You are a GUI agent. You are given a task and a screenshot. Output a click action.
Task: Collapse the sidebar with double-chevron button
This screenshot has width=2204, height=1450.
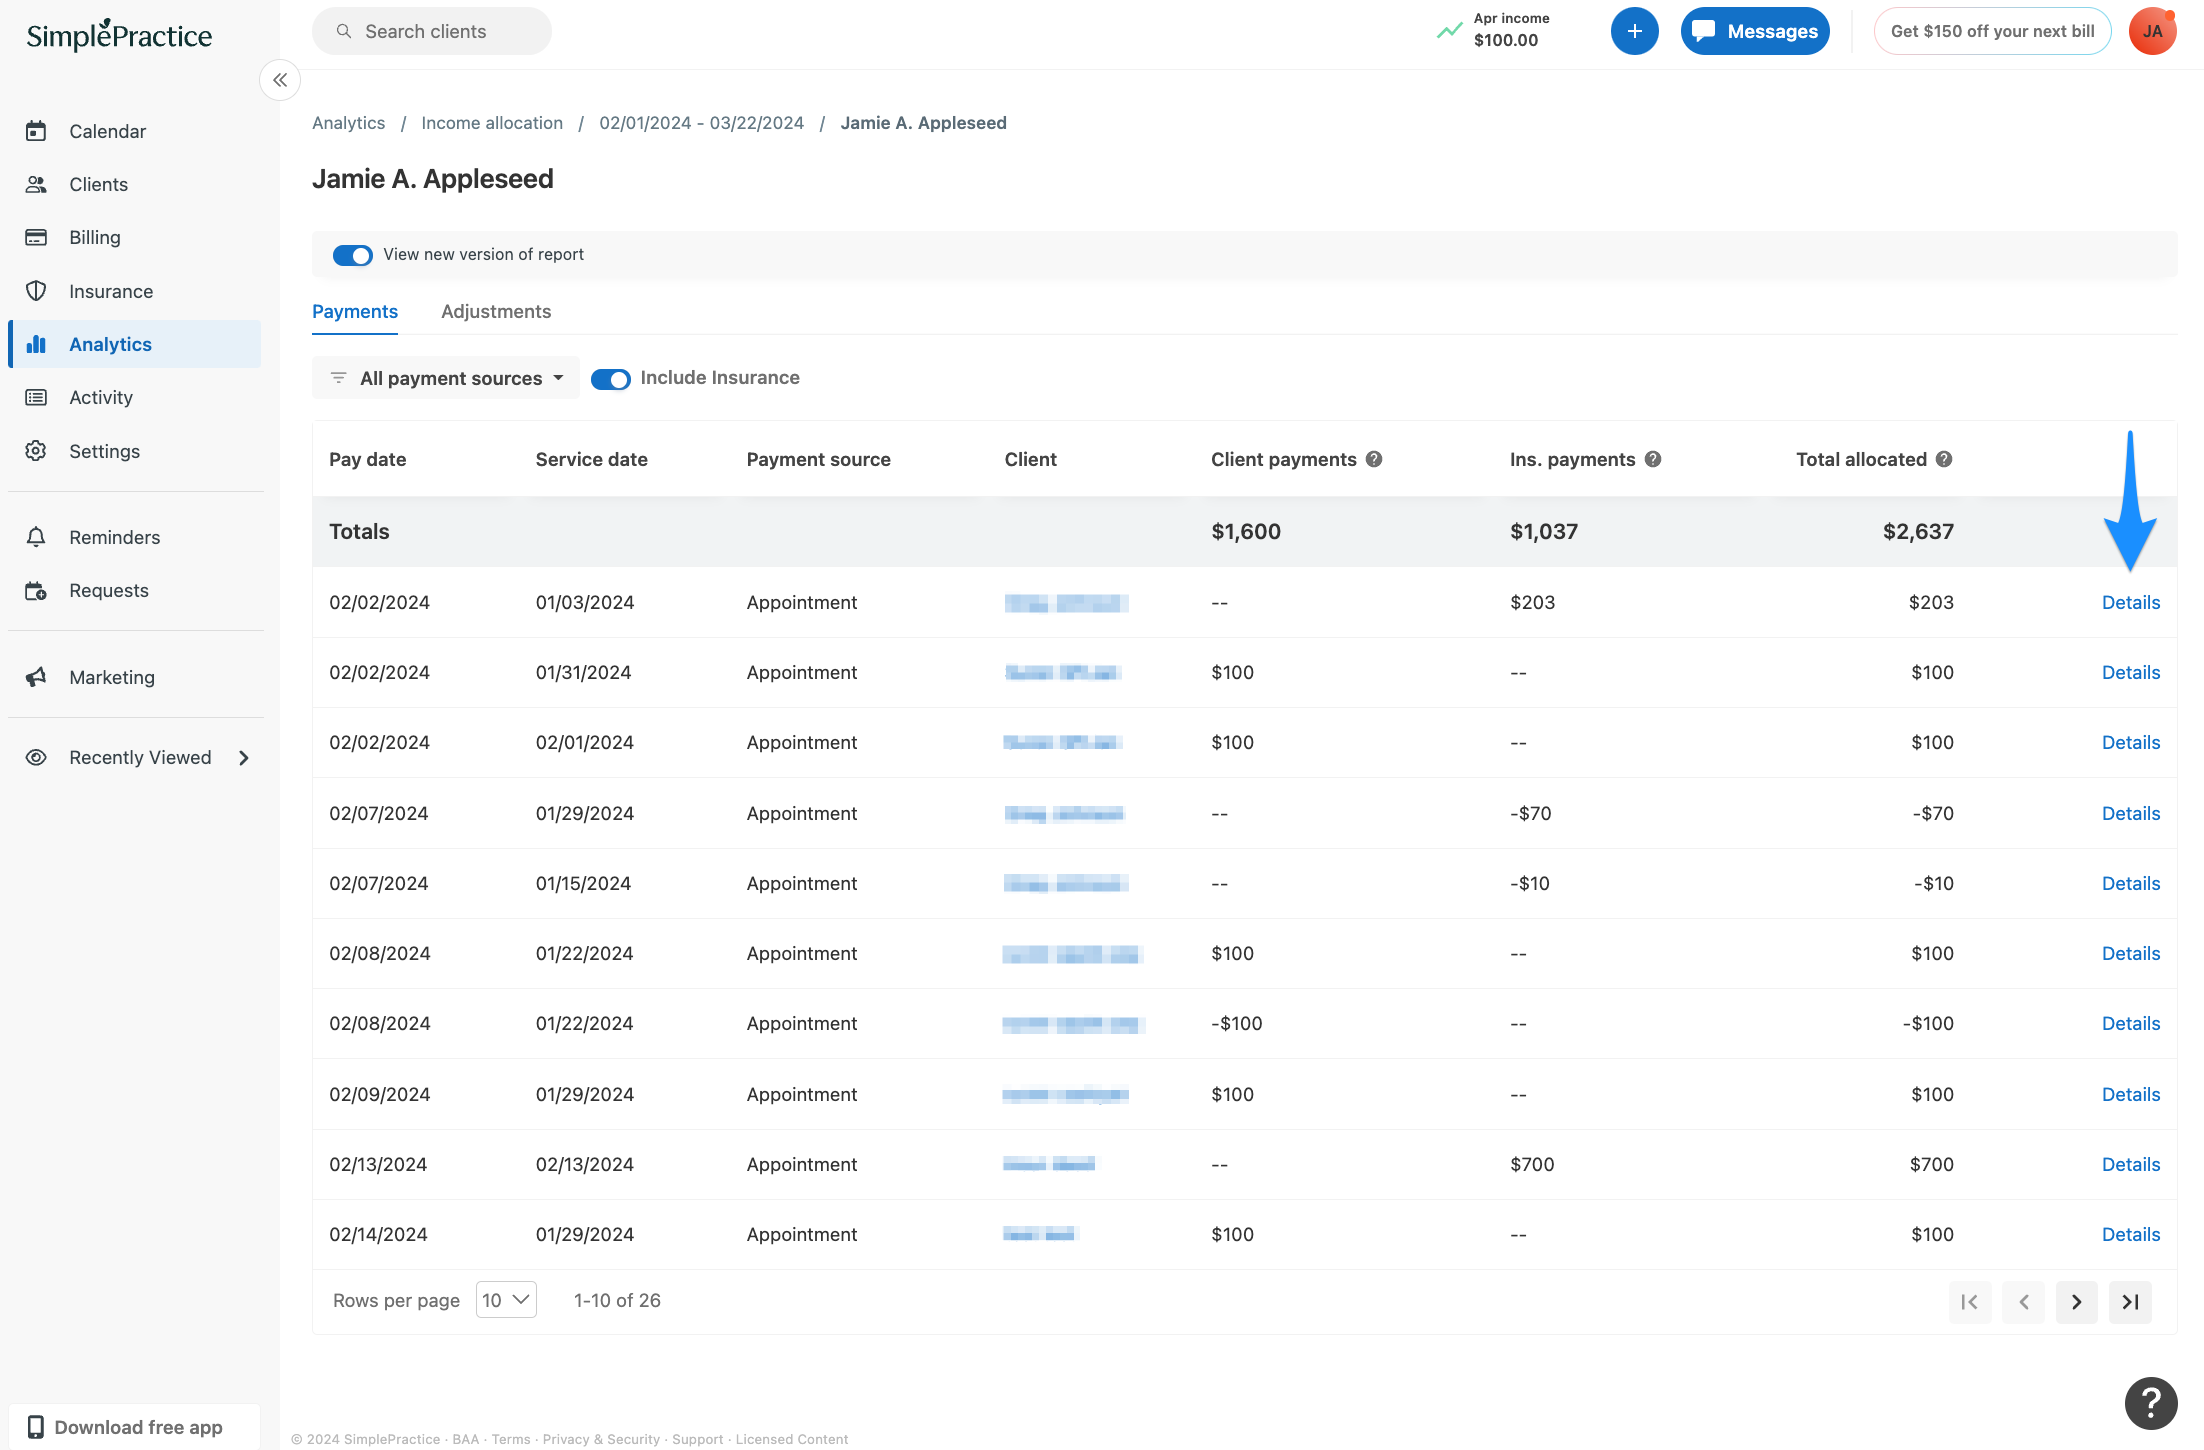click(x=280, y=80)
